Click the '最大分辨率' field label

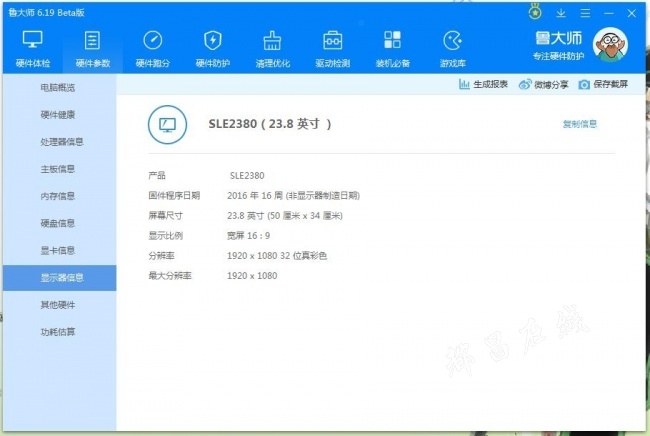pos(170,276)
